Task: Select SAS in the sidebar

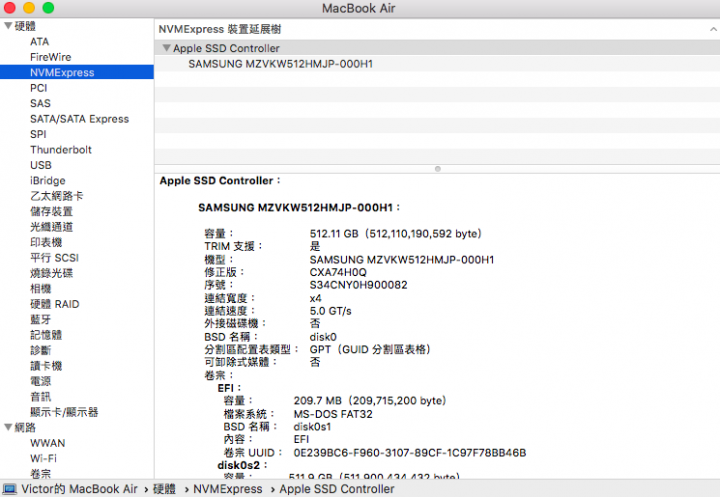Action: [40, 103]
